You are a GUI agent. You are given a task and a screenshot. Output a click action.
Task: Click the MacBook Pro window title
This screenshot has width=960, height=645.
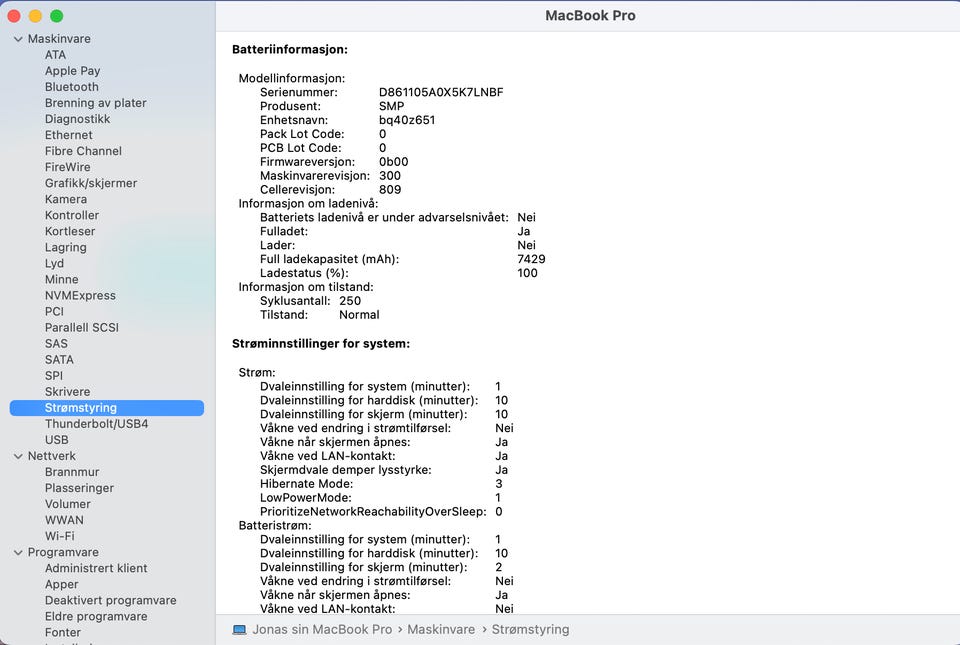click(x=590, y=16)
